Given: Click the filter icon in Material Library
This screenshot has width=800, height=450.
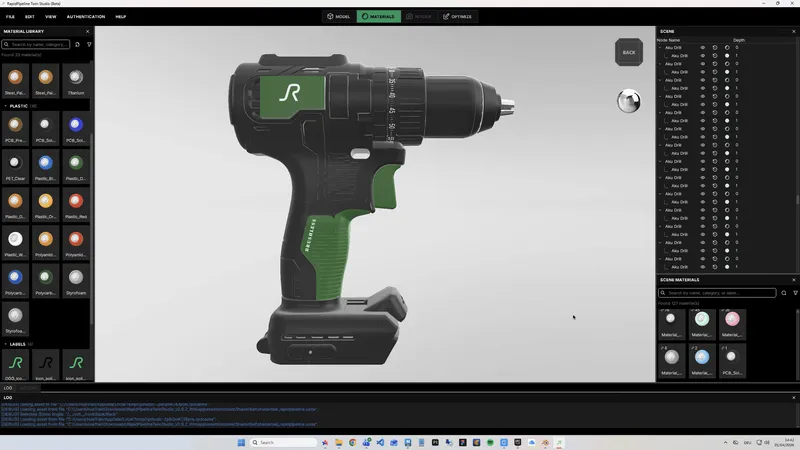Looking at the screenshot, I should click(x=89, y=45).
